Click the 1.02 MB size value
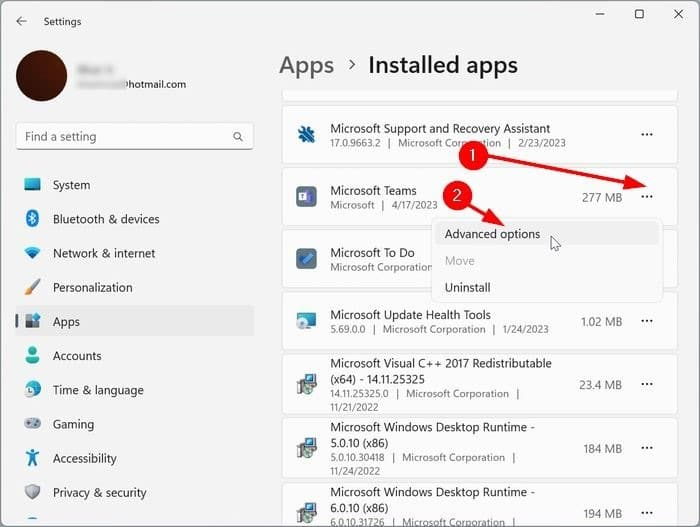Screen dimensions: 700x527 [601, 322]
